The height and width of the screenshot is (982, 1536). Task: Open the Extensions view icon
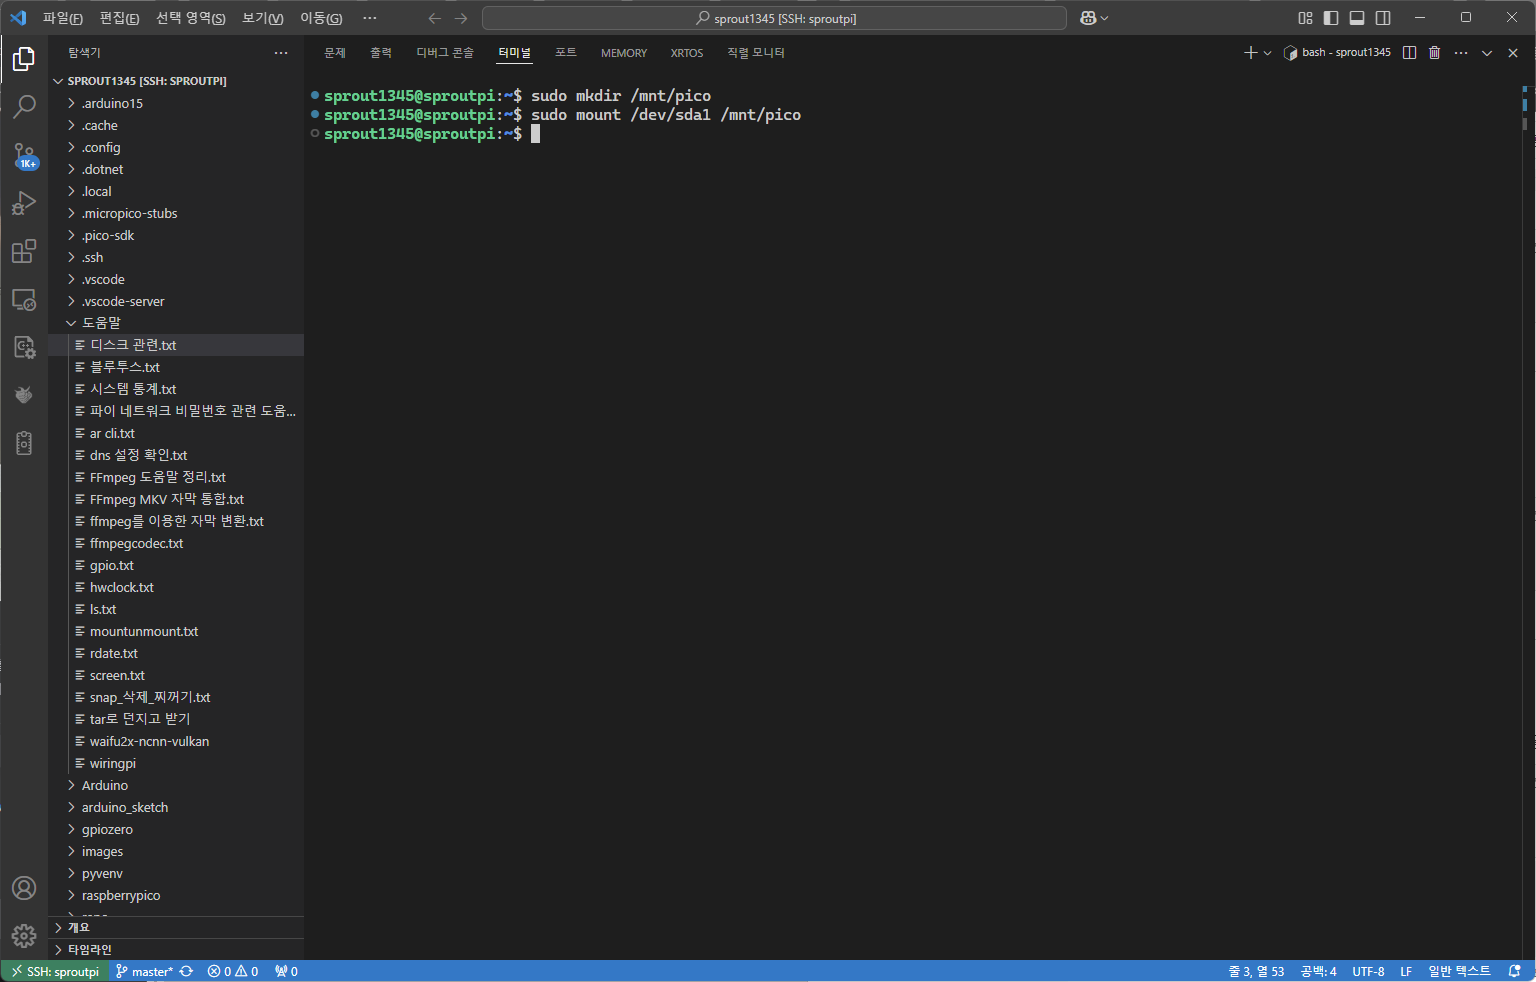pyautogui.click(x=24, y=251)
